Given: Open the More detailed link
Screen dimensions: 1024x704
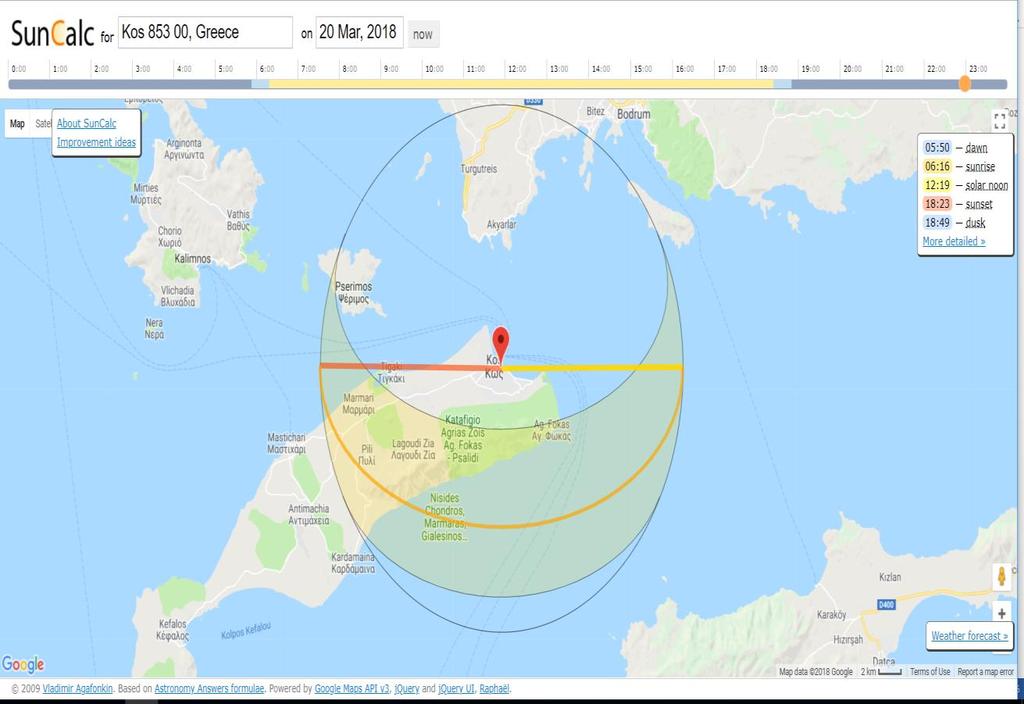Looking at the screenshot, I should [x=953, y=241].
